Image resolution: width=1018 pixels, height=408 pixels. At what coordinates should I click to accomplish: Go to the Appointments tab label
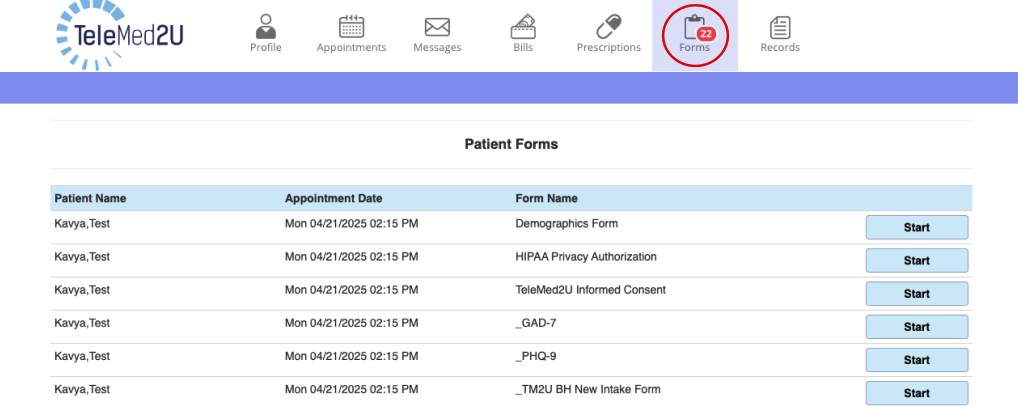tap(351, 47)
